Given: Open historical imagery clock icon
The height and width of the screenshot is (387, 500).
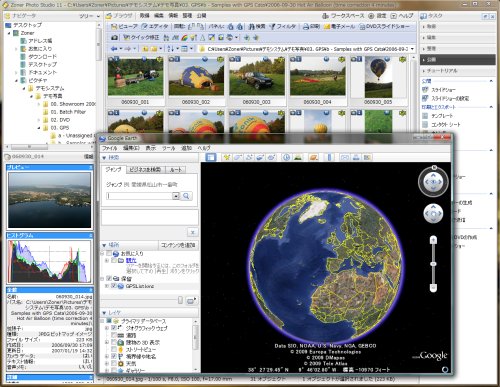Looking at the screenshot, I should pyautogui.click(x=286, y=157).
